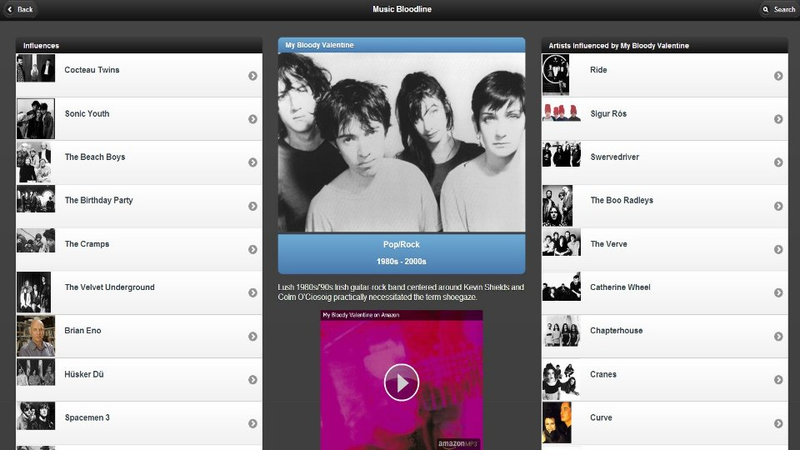
Task: Open Sonic Youth thumbnail image
Action: pos(36,118)
